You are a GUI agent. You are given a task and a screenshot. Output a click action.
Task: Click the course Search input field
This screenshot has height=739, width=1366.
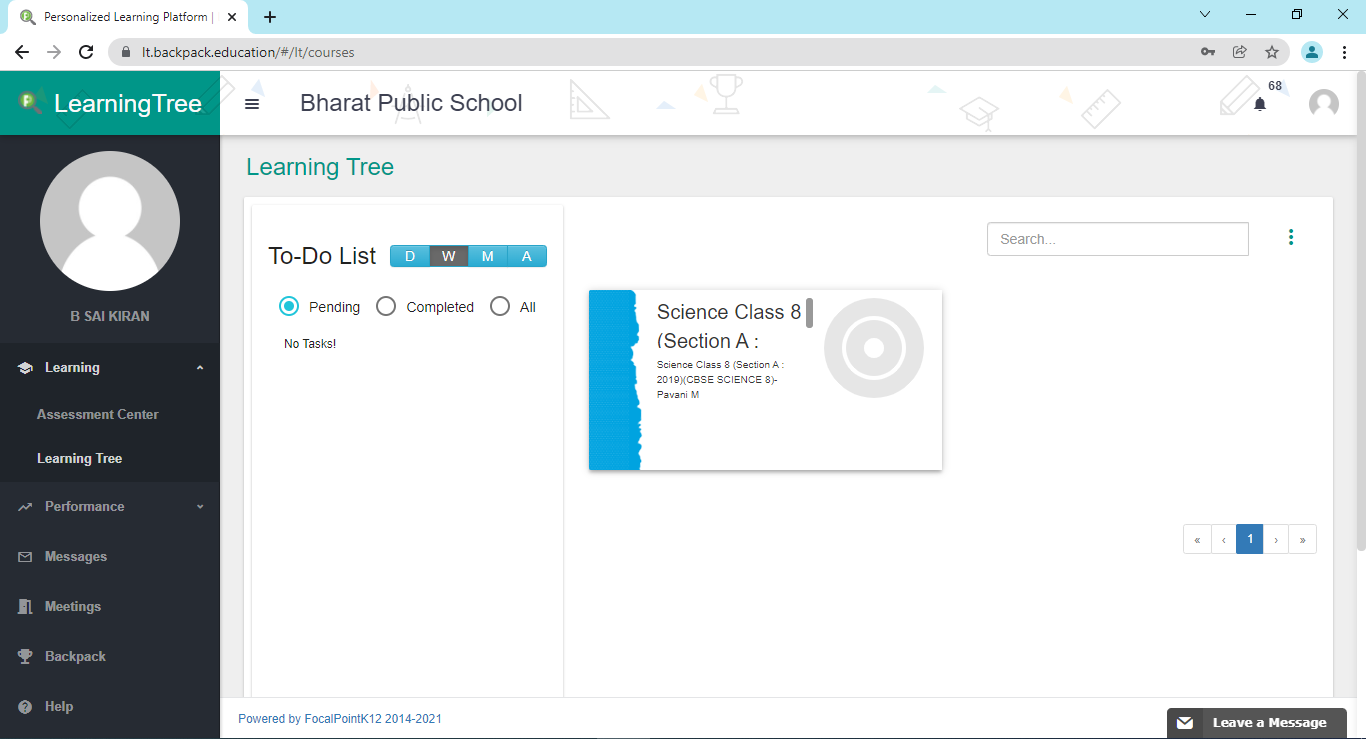[x=1117, y=239]
